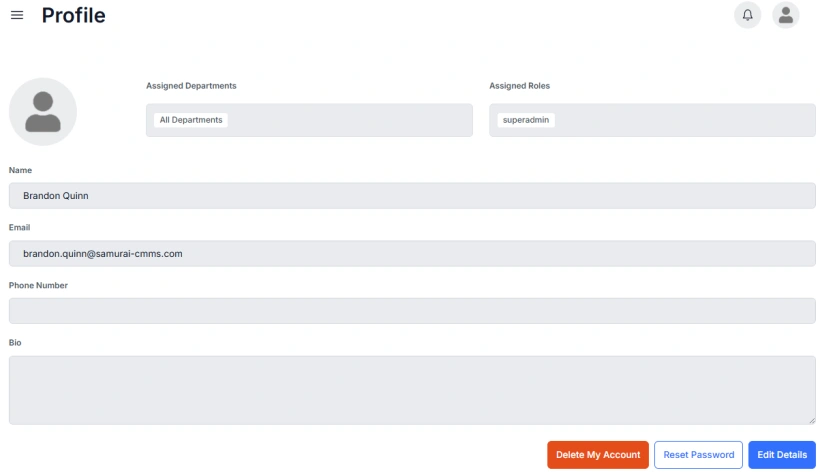This screenshot has height=475, width=820.
Task: Open the Assigned Roles field
Action: 680,120
